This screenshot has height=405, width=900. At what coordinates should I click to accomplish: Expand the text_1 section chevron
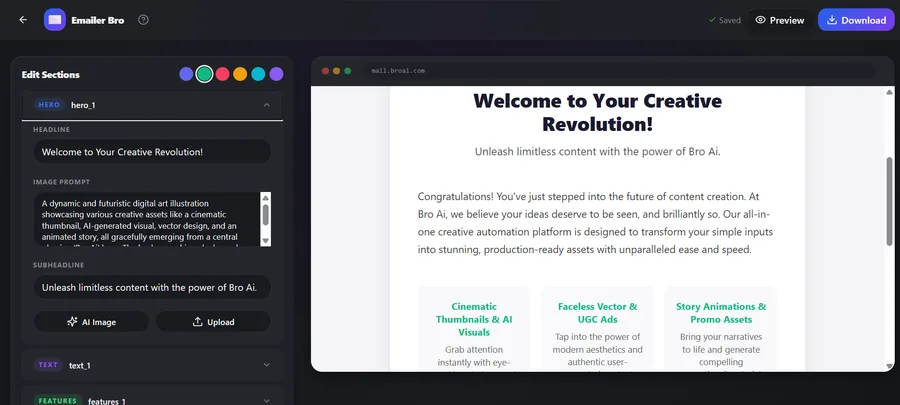[266, 365]
